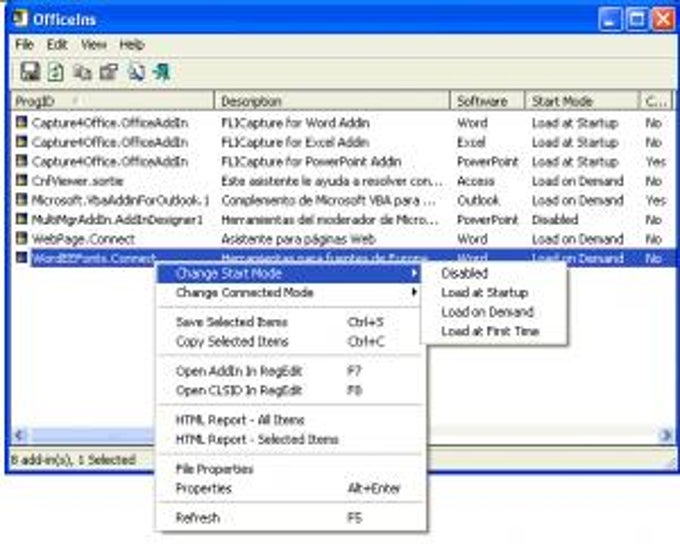Open the Help menu
This screenshot has width=680, height=544.
click(132, 44)
